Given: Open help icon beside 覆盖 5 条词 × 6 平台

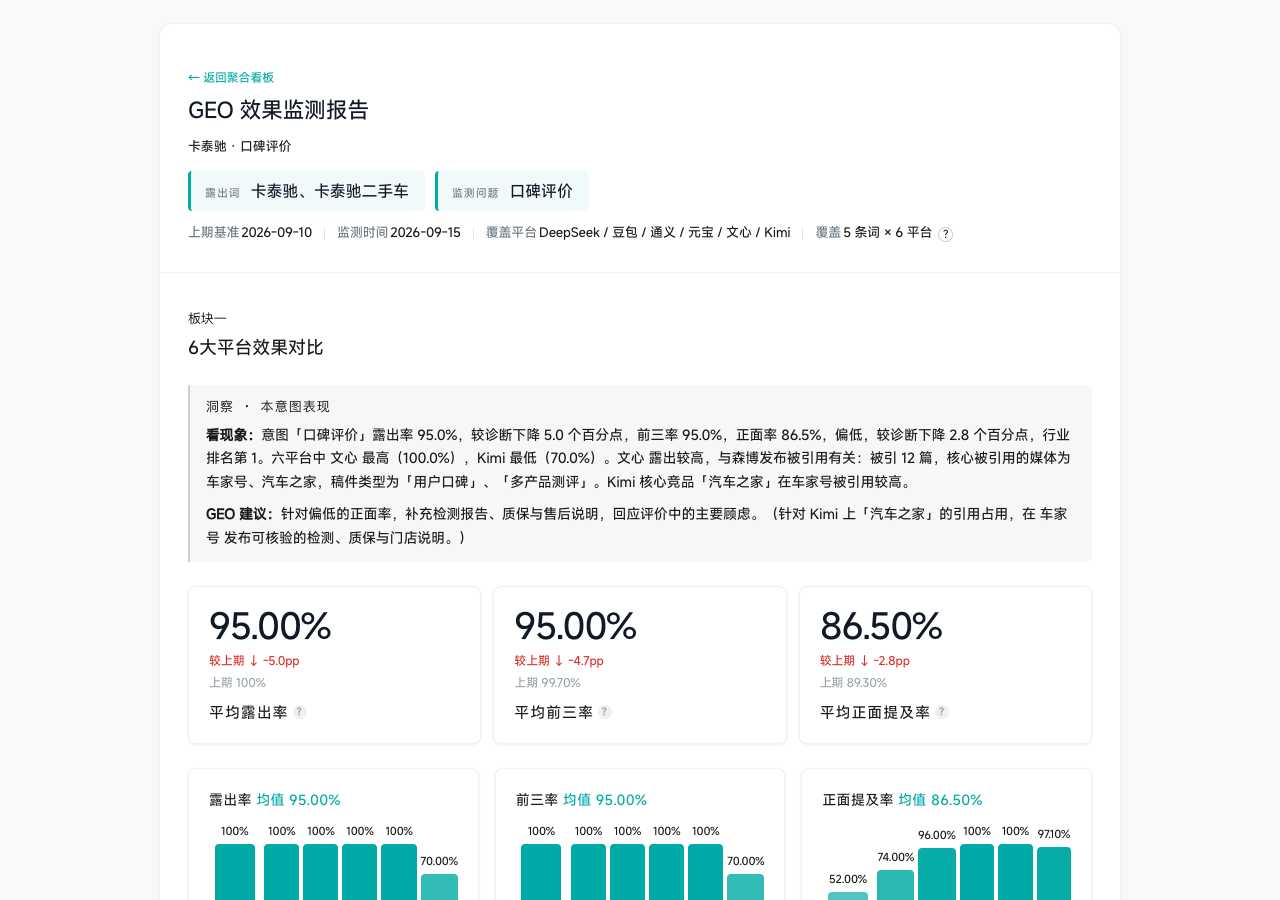Looking at the screenshot, I should (x=945, y=234).
